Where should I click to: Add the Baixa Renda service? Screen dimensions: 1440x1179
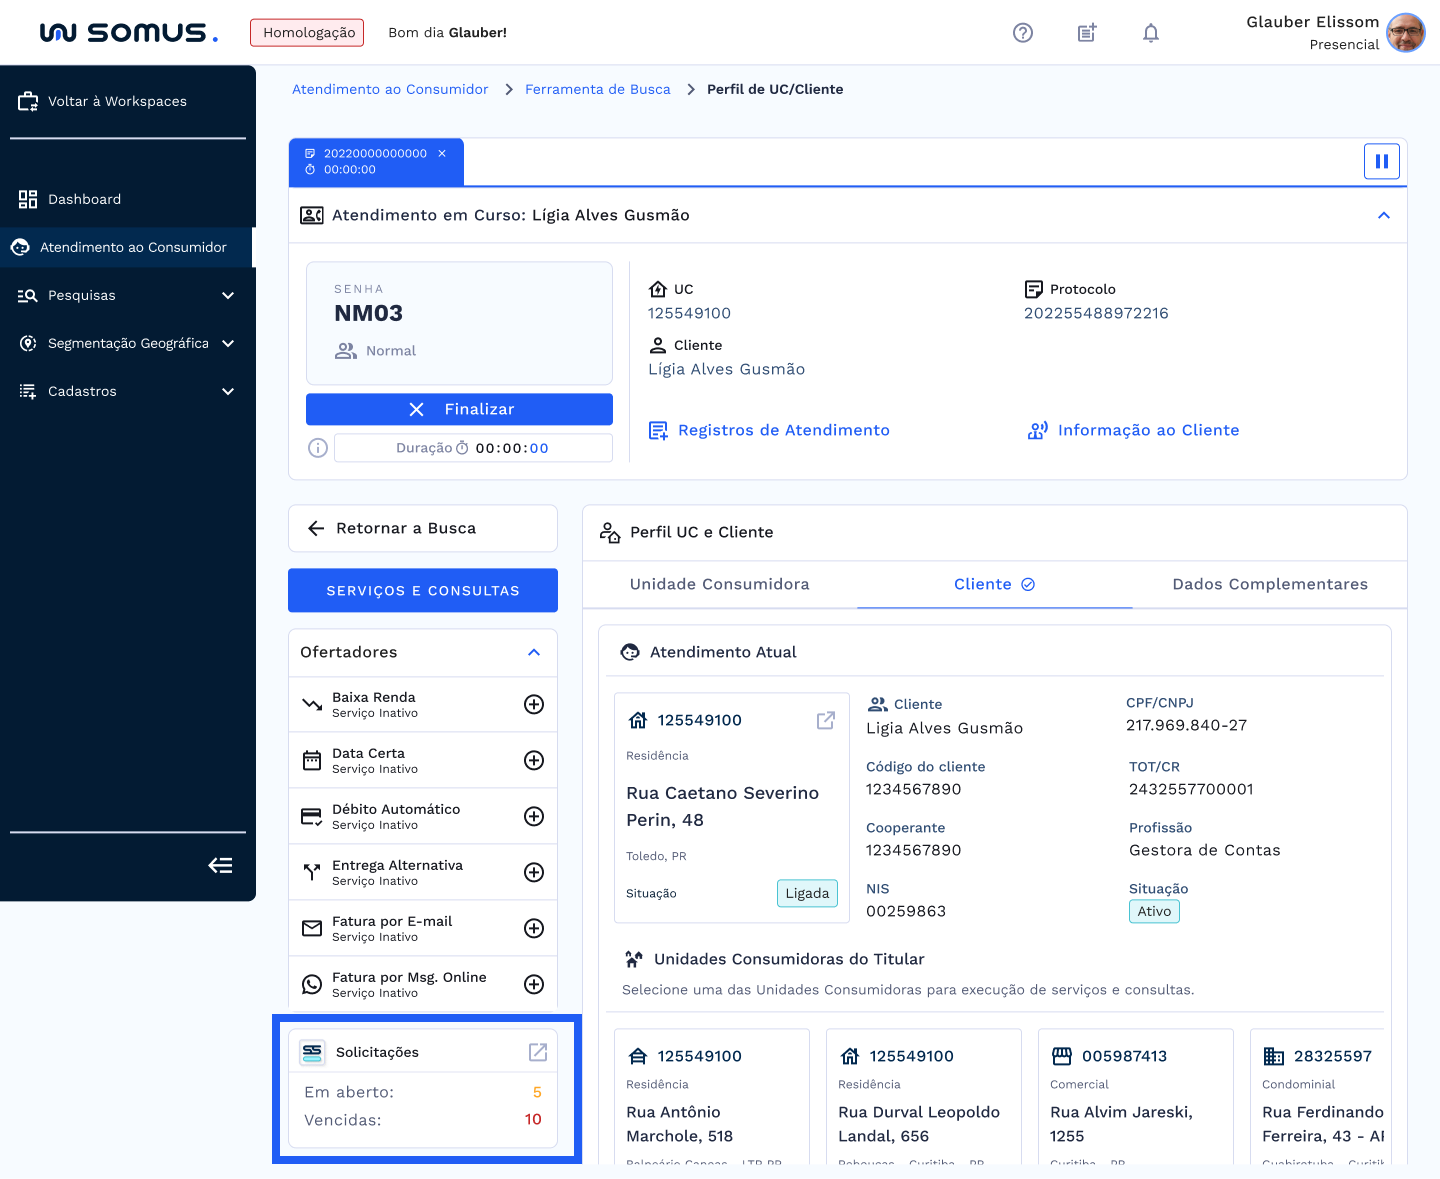click(534, 704)
